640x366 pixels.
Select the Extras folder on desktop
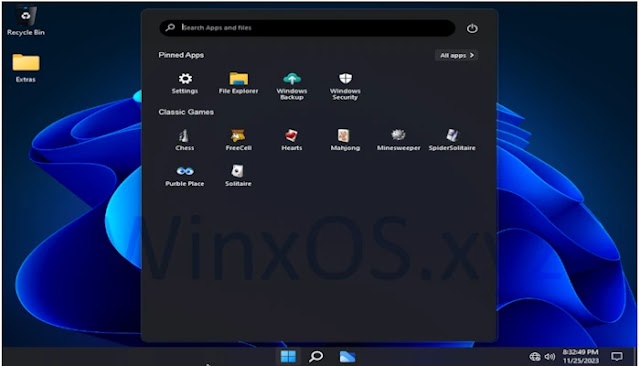pyautogui.click(x=26, y=68)
